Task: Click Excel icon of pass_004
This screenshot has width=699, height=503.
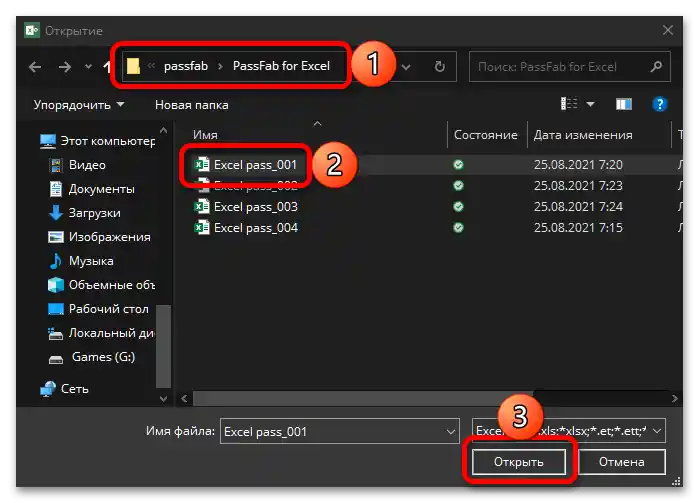Action: pos(201,227)
